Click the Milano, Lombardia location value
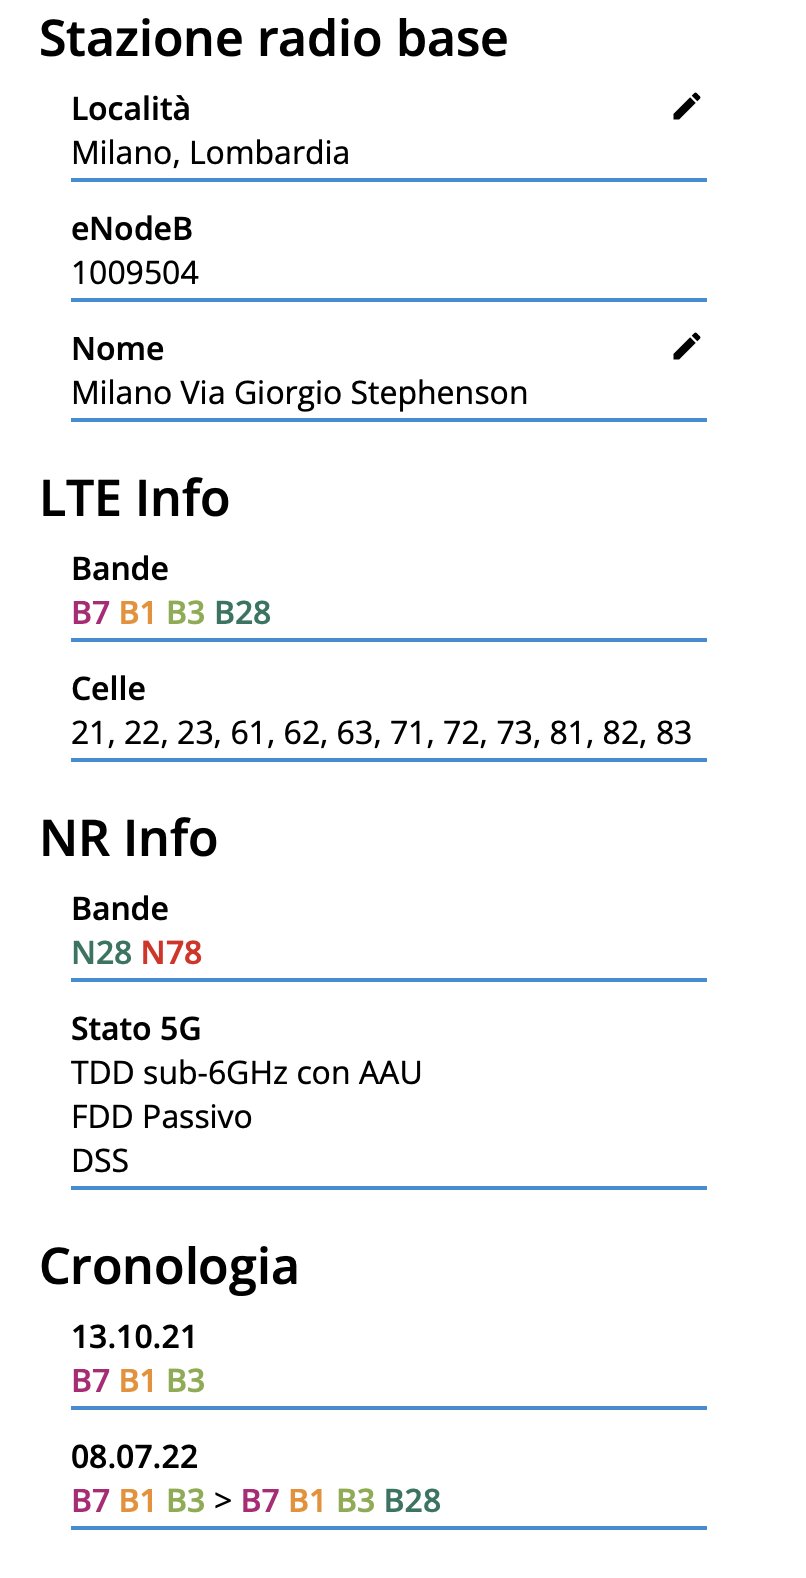Viewport: 806px width, 1578px height. pyautogui.click(x=210, y=153)
